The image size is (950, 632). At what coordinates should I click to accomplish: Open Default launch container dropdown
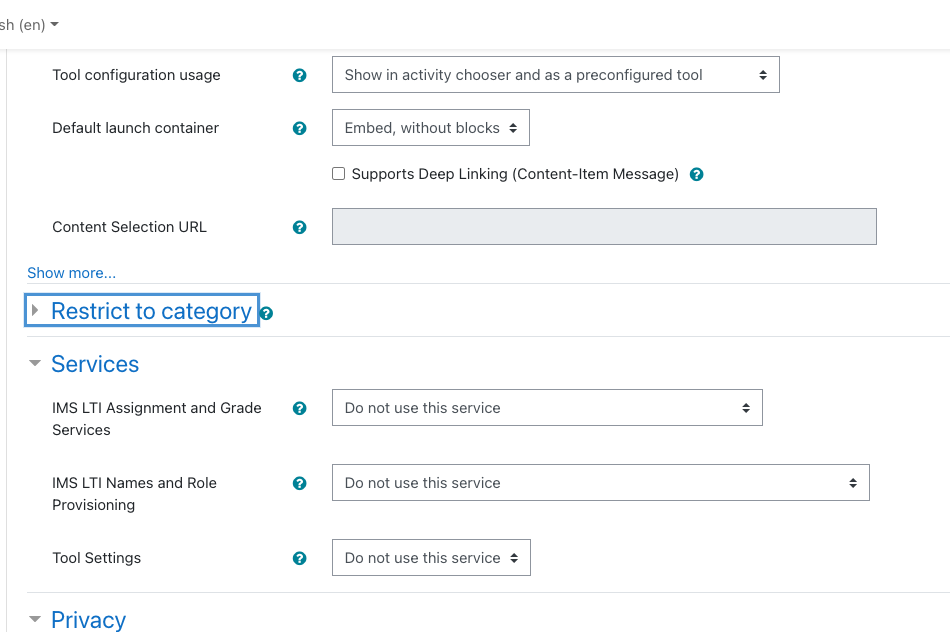pos(431,127)
